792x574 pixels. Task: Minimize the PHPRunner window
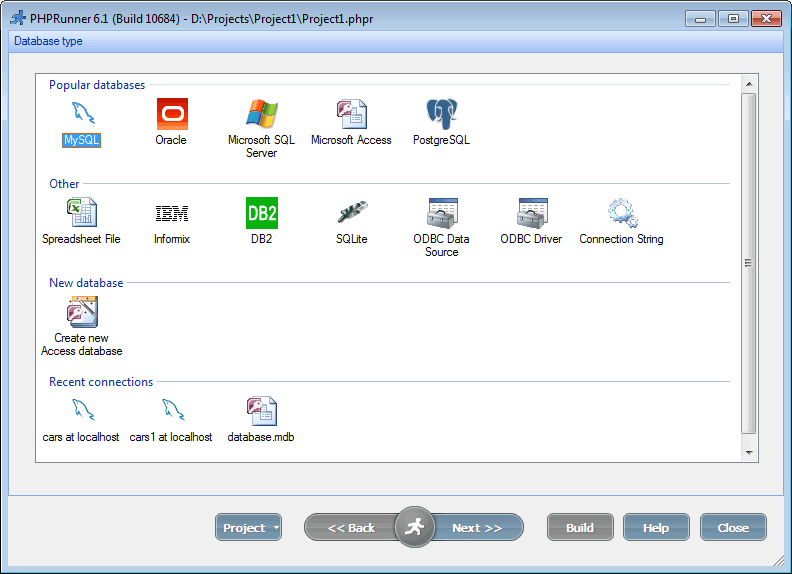click(701, 19)
